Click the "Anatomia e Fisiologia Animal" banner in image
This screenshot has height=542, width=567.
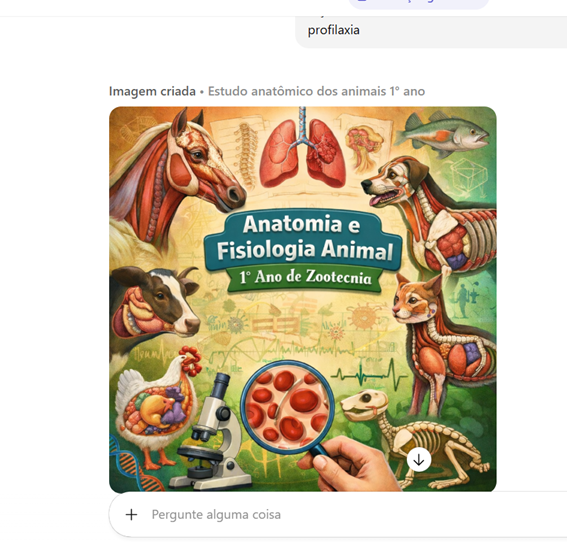coord(303,238)
